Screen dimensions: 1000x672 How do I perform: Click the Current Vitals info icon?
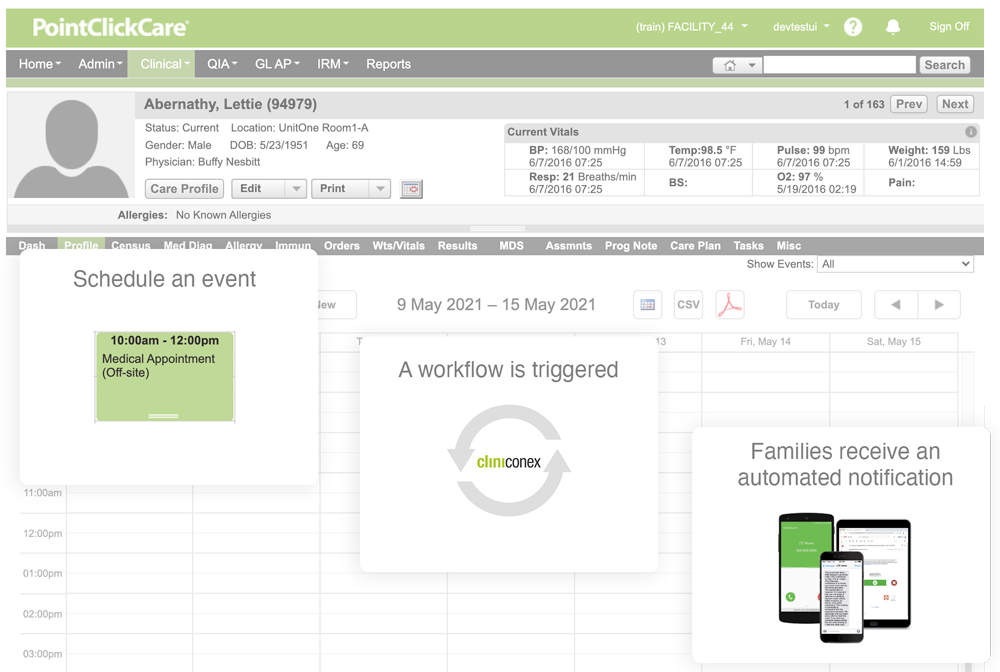pyautogui.click(x=971, y=132)
